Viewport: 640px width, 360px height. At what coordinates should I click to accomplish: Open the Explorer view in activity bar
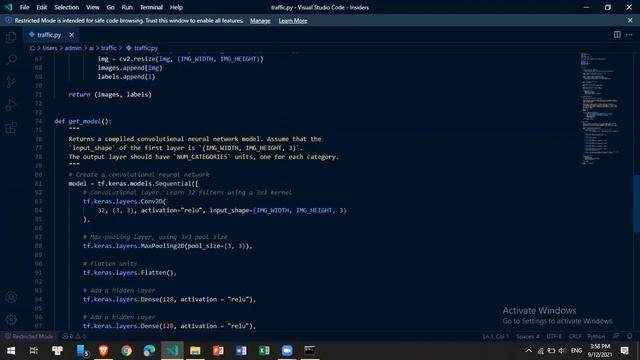[x=11, y=38]
